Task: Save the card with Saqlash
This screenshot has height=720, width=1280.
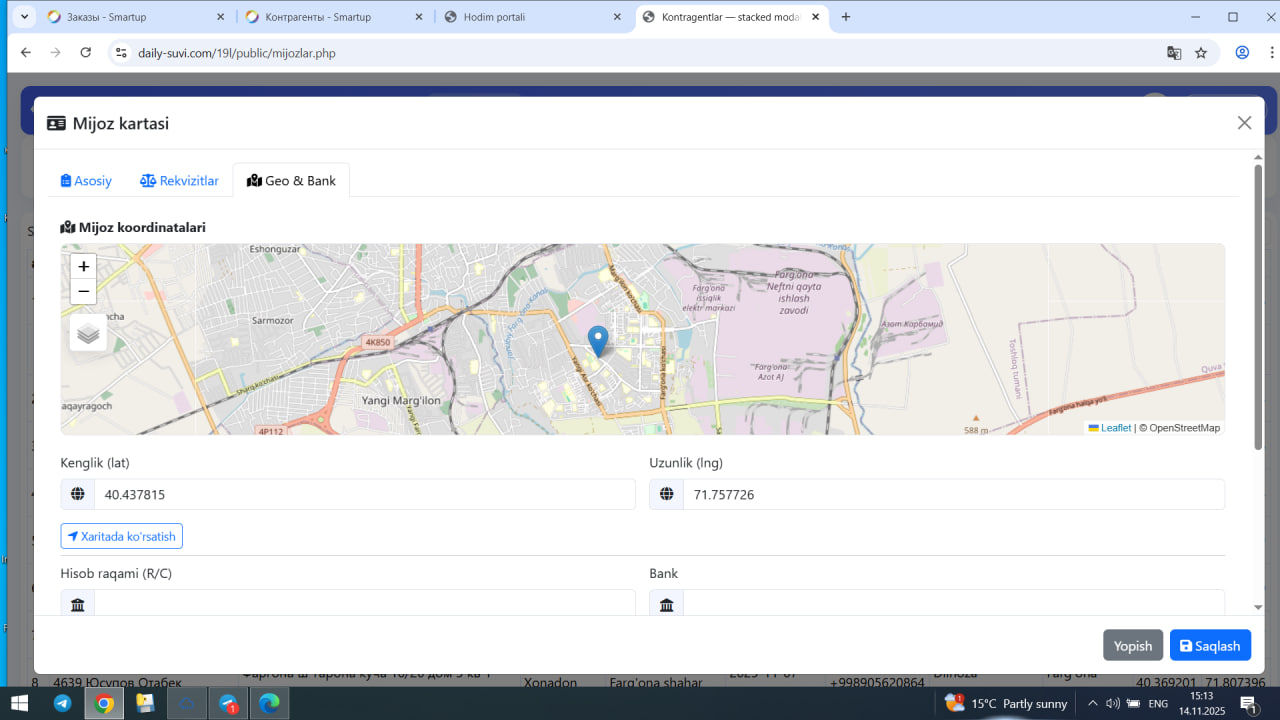Action: pyautogui.click(x=1210, y=646)
